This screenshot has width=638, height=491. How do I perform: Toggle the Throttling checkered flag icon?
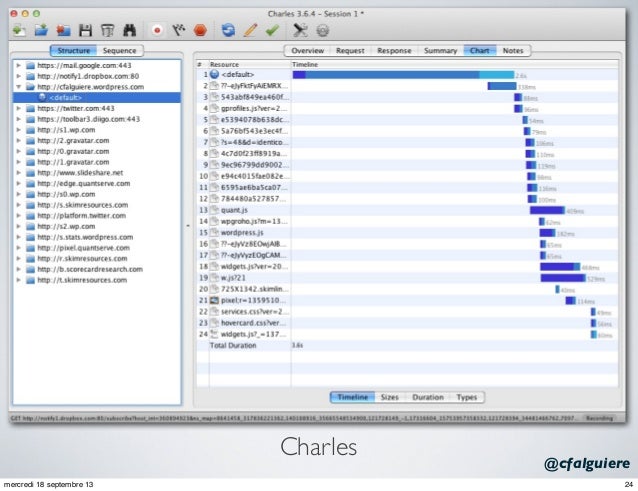tap(179, 30)
